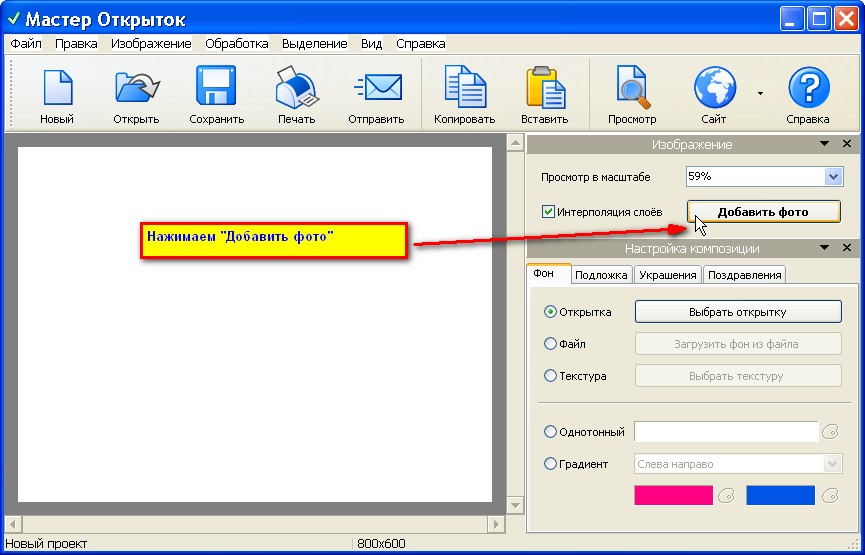Click the Копировать toolbar icon

click(464, 87)
